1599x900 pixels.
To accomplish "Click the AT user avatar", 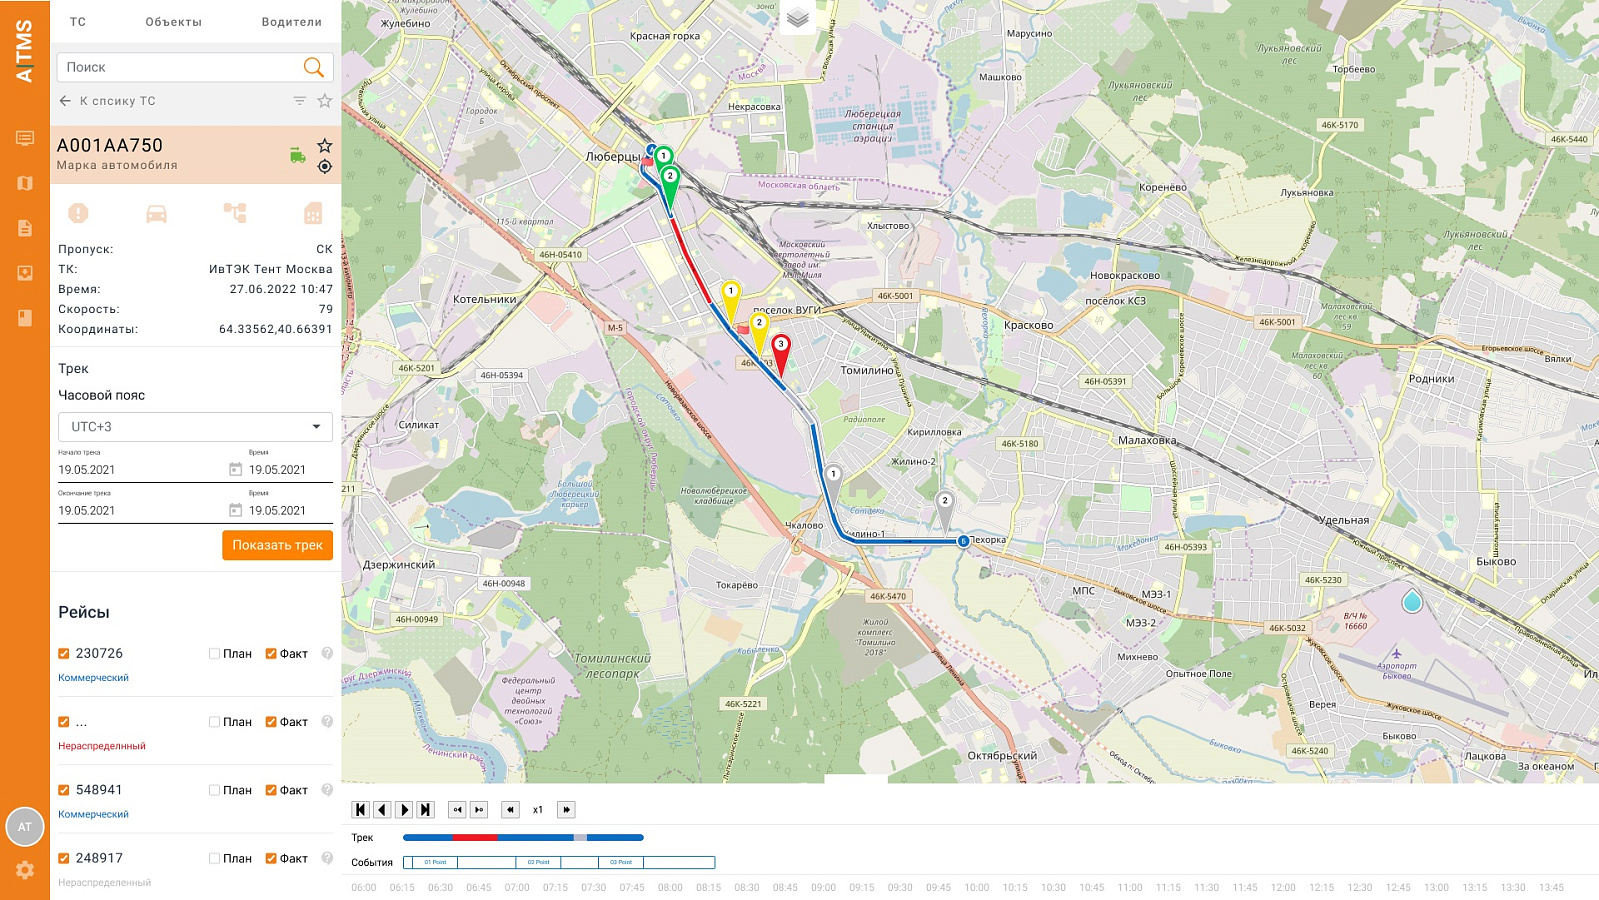I will pos(25,827).
